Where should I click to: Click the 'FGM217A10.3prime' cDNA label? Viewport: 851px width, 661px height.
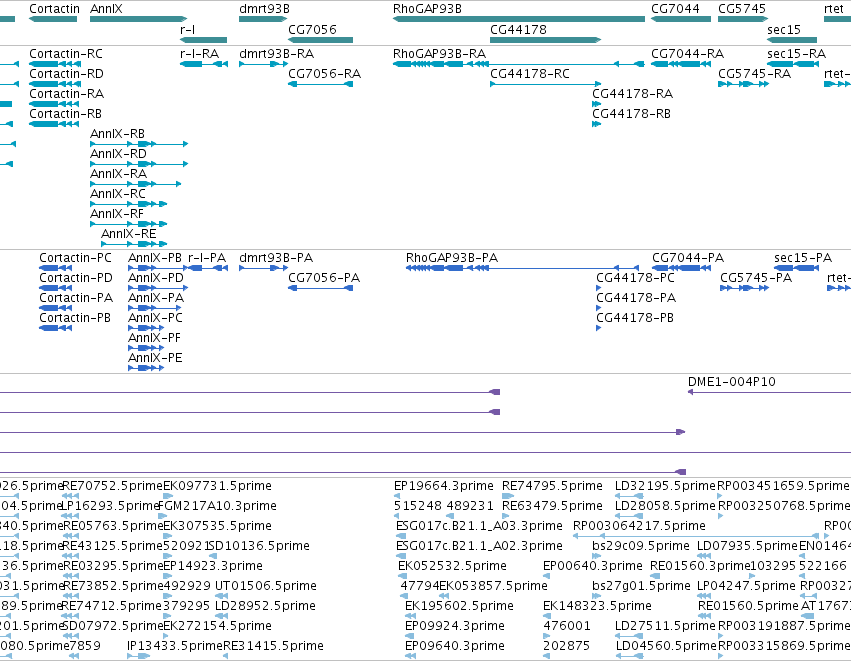(217, 506)
